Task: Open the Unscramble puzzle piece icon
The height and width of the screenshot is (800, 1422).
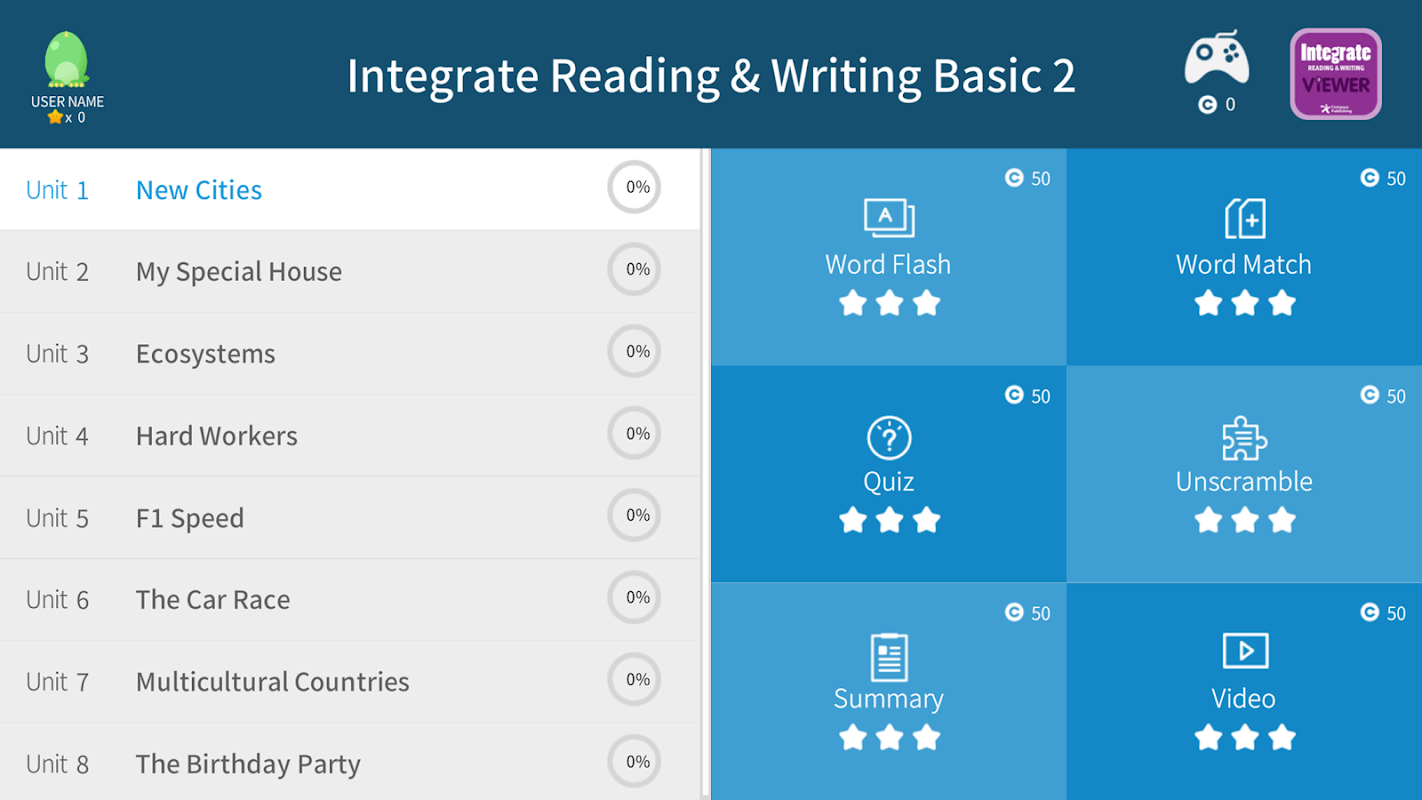Action: [x=1244, y=438]
